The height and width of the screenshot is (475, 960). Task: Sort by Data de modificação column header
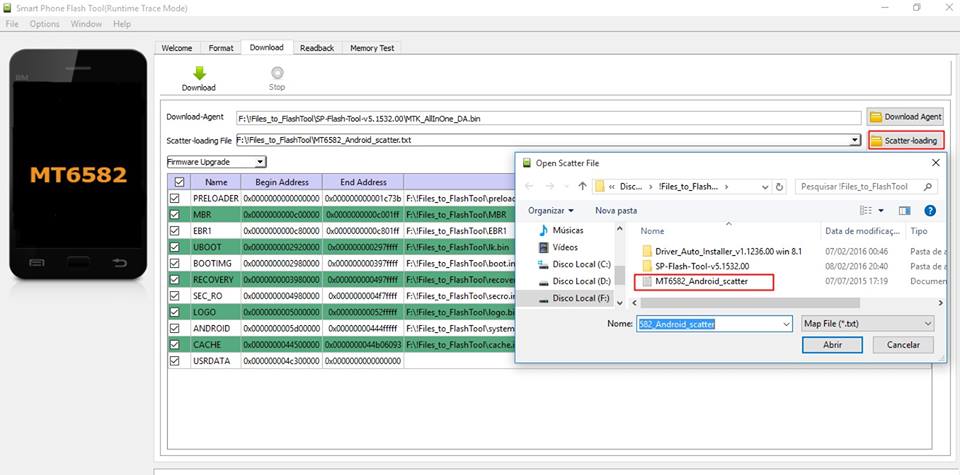point(863,231)
